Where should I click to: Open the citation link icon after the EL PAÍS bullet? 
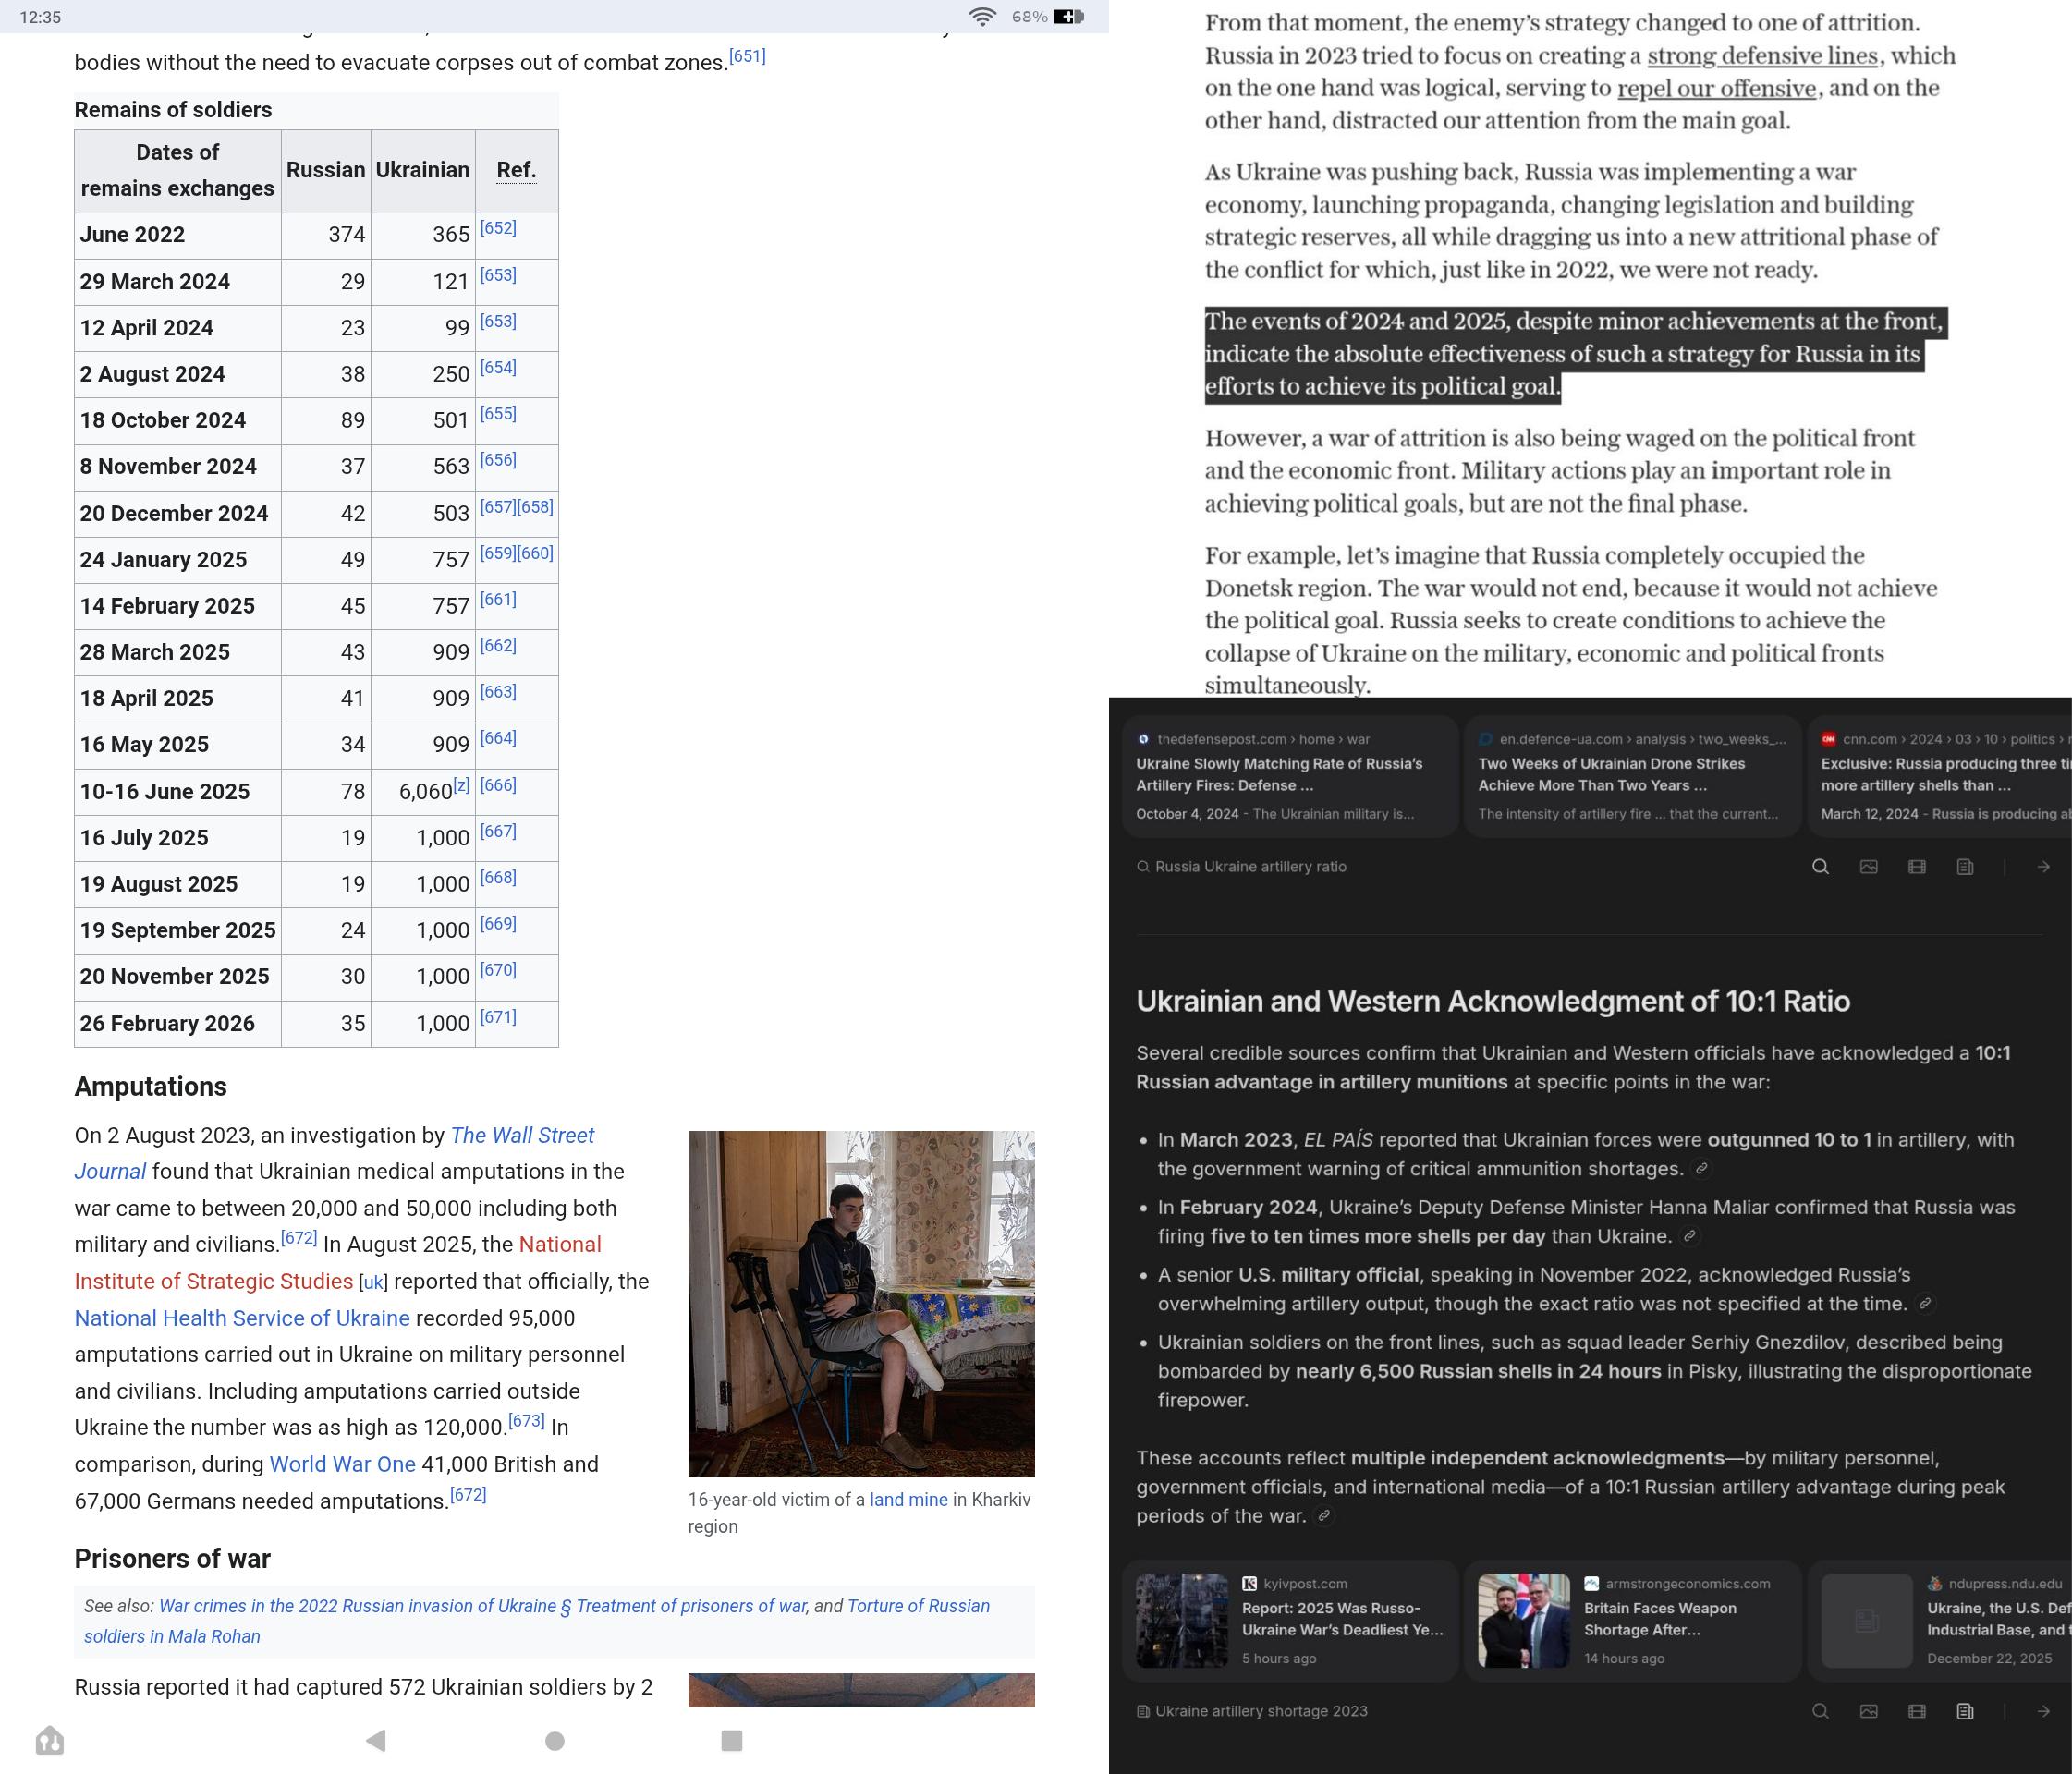[x=1701, y=1168]
